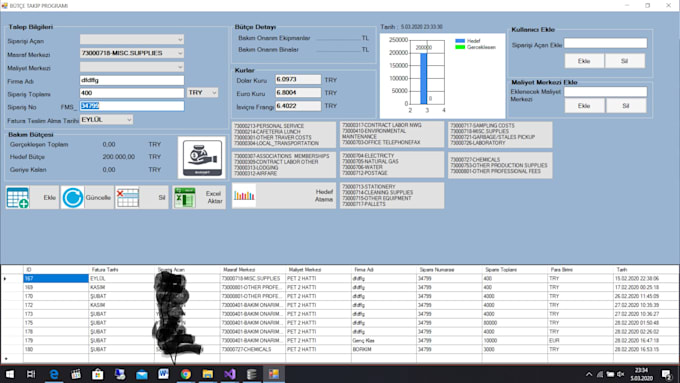Click the Sil delete-table icon

coord(128,198)
